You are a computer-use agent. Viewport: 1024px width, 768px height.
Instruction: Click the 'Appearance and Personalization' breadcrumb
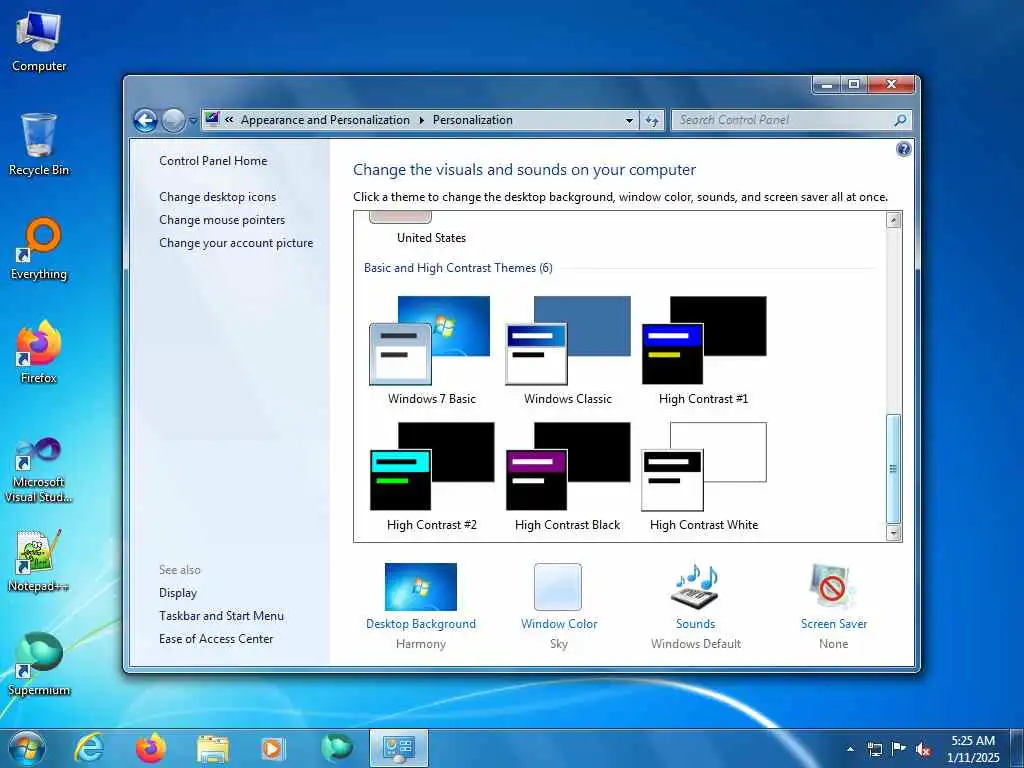tap(325, 120)
